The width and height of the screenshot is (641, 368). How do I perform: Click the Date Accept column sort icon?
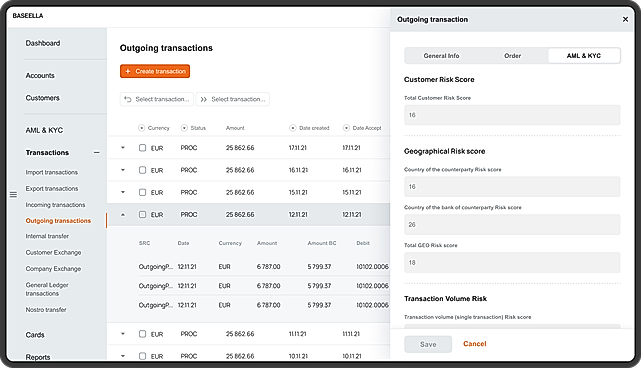pos(346,128)
